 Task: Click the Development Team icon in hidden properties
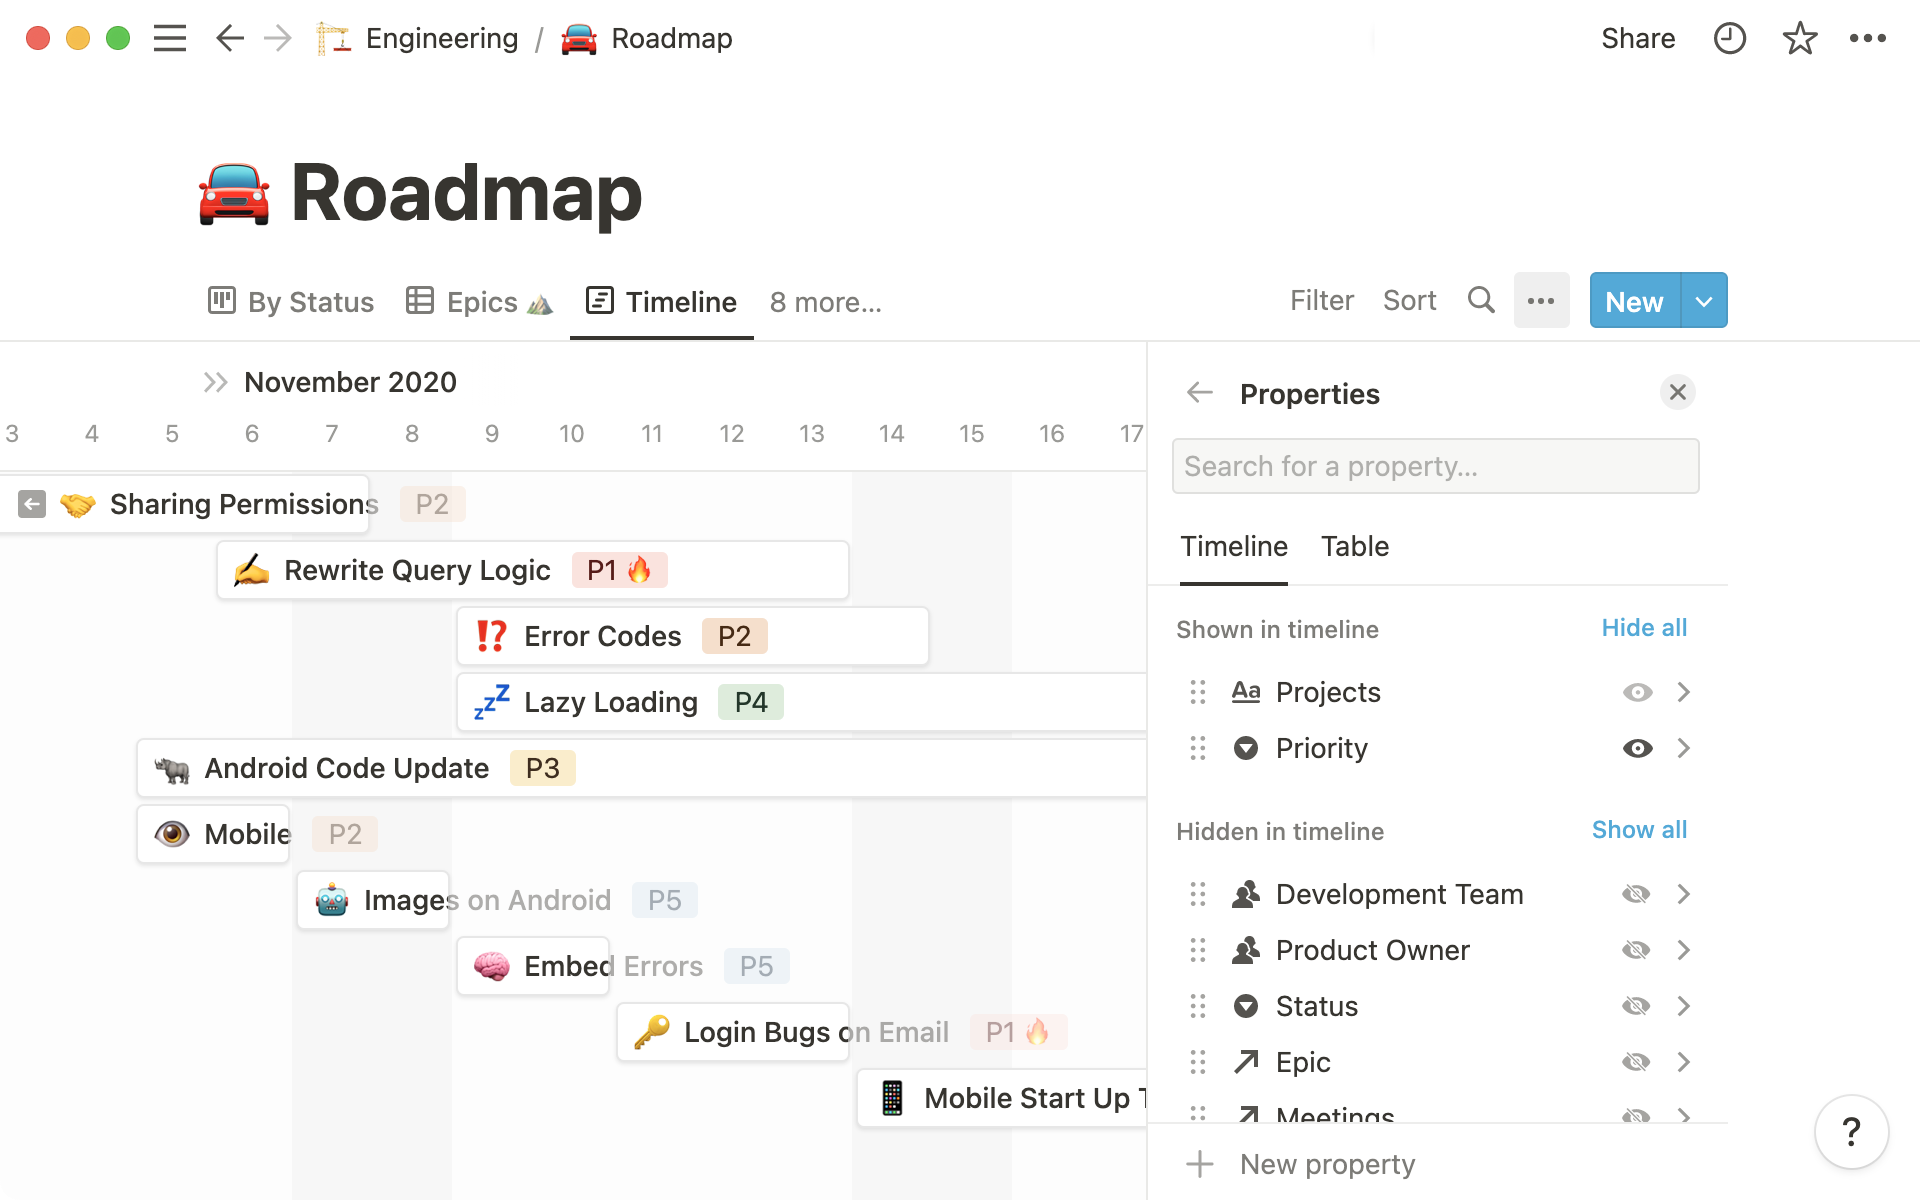tap(1245, 894)
